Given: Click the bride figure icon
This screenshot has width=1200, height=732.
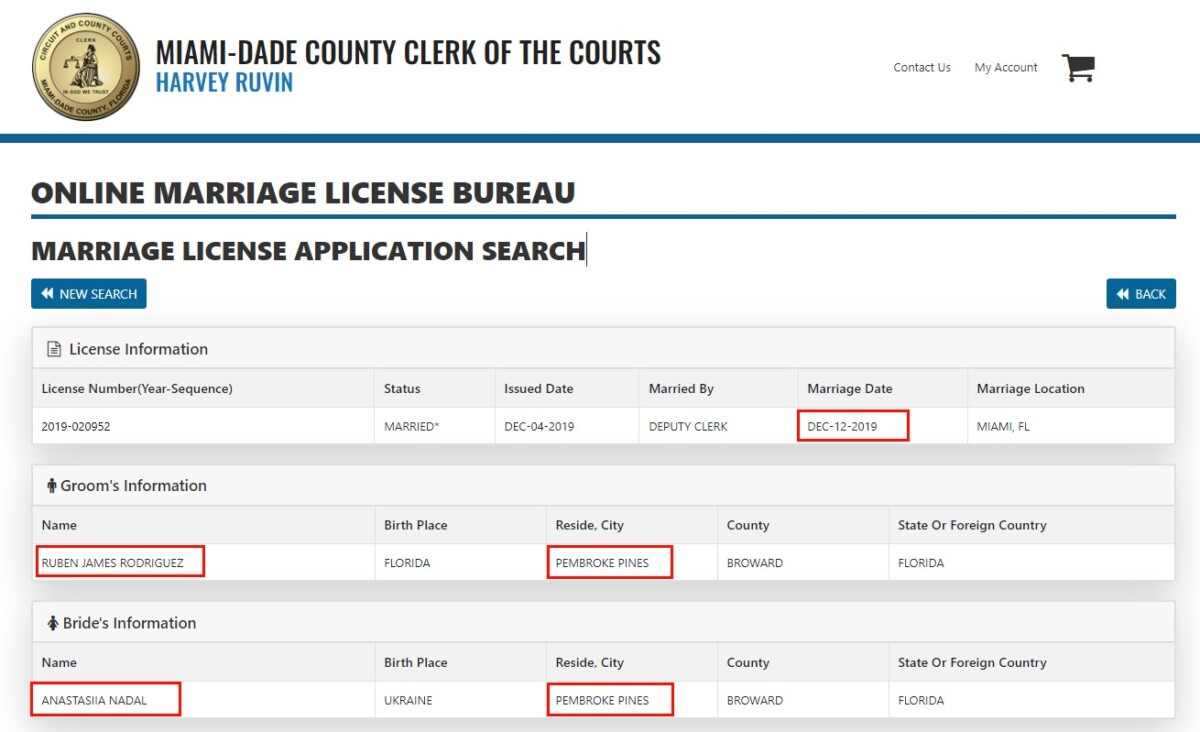Looking at the screenshot, I should [x=52, y=623].
